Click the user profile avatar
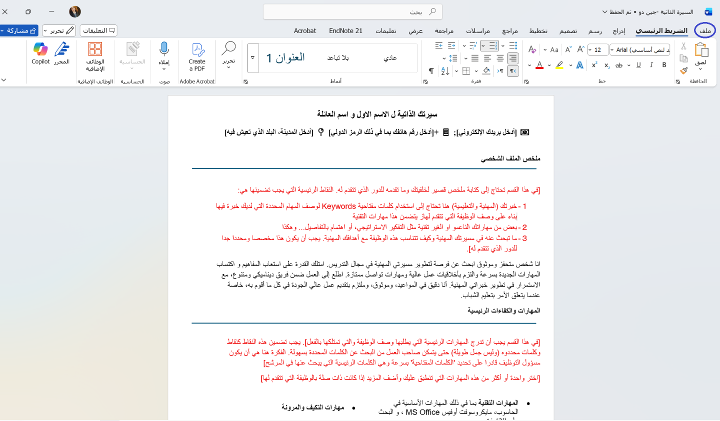This screenshot has width=720, height=421. (x=75, y=11)
